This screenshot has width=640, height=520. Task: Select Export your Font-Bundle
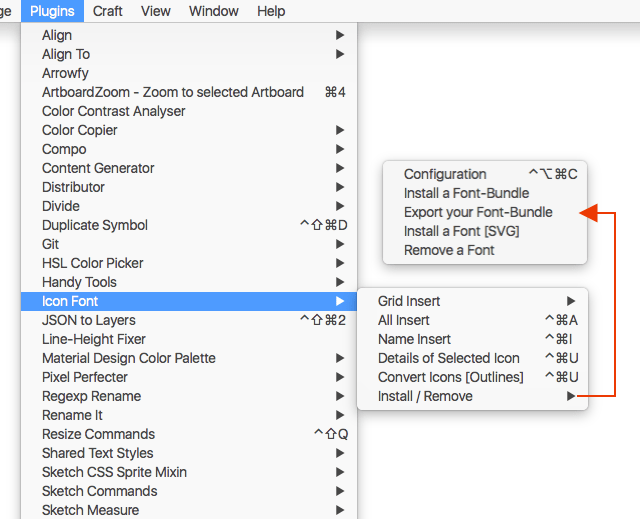(x=478, y=212)
